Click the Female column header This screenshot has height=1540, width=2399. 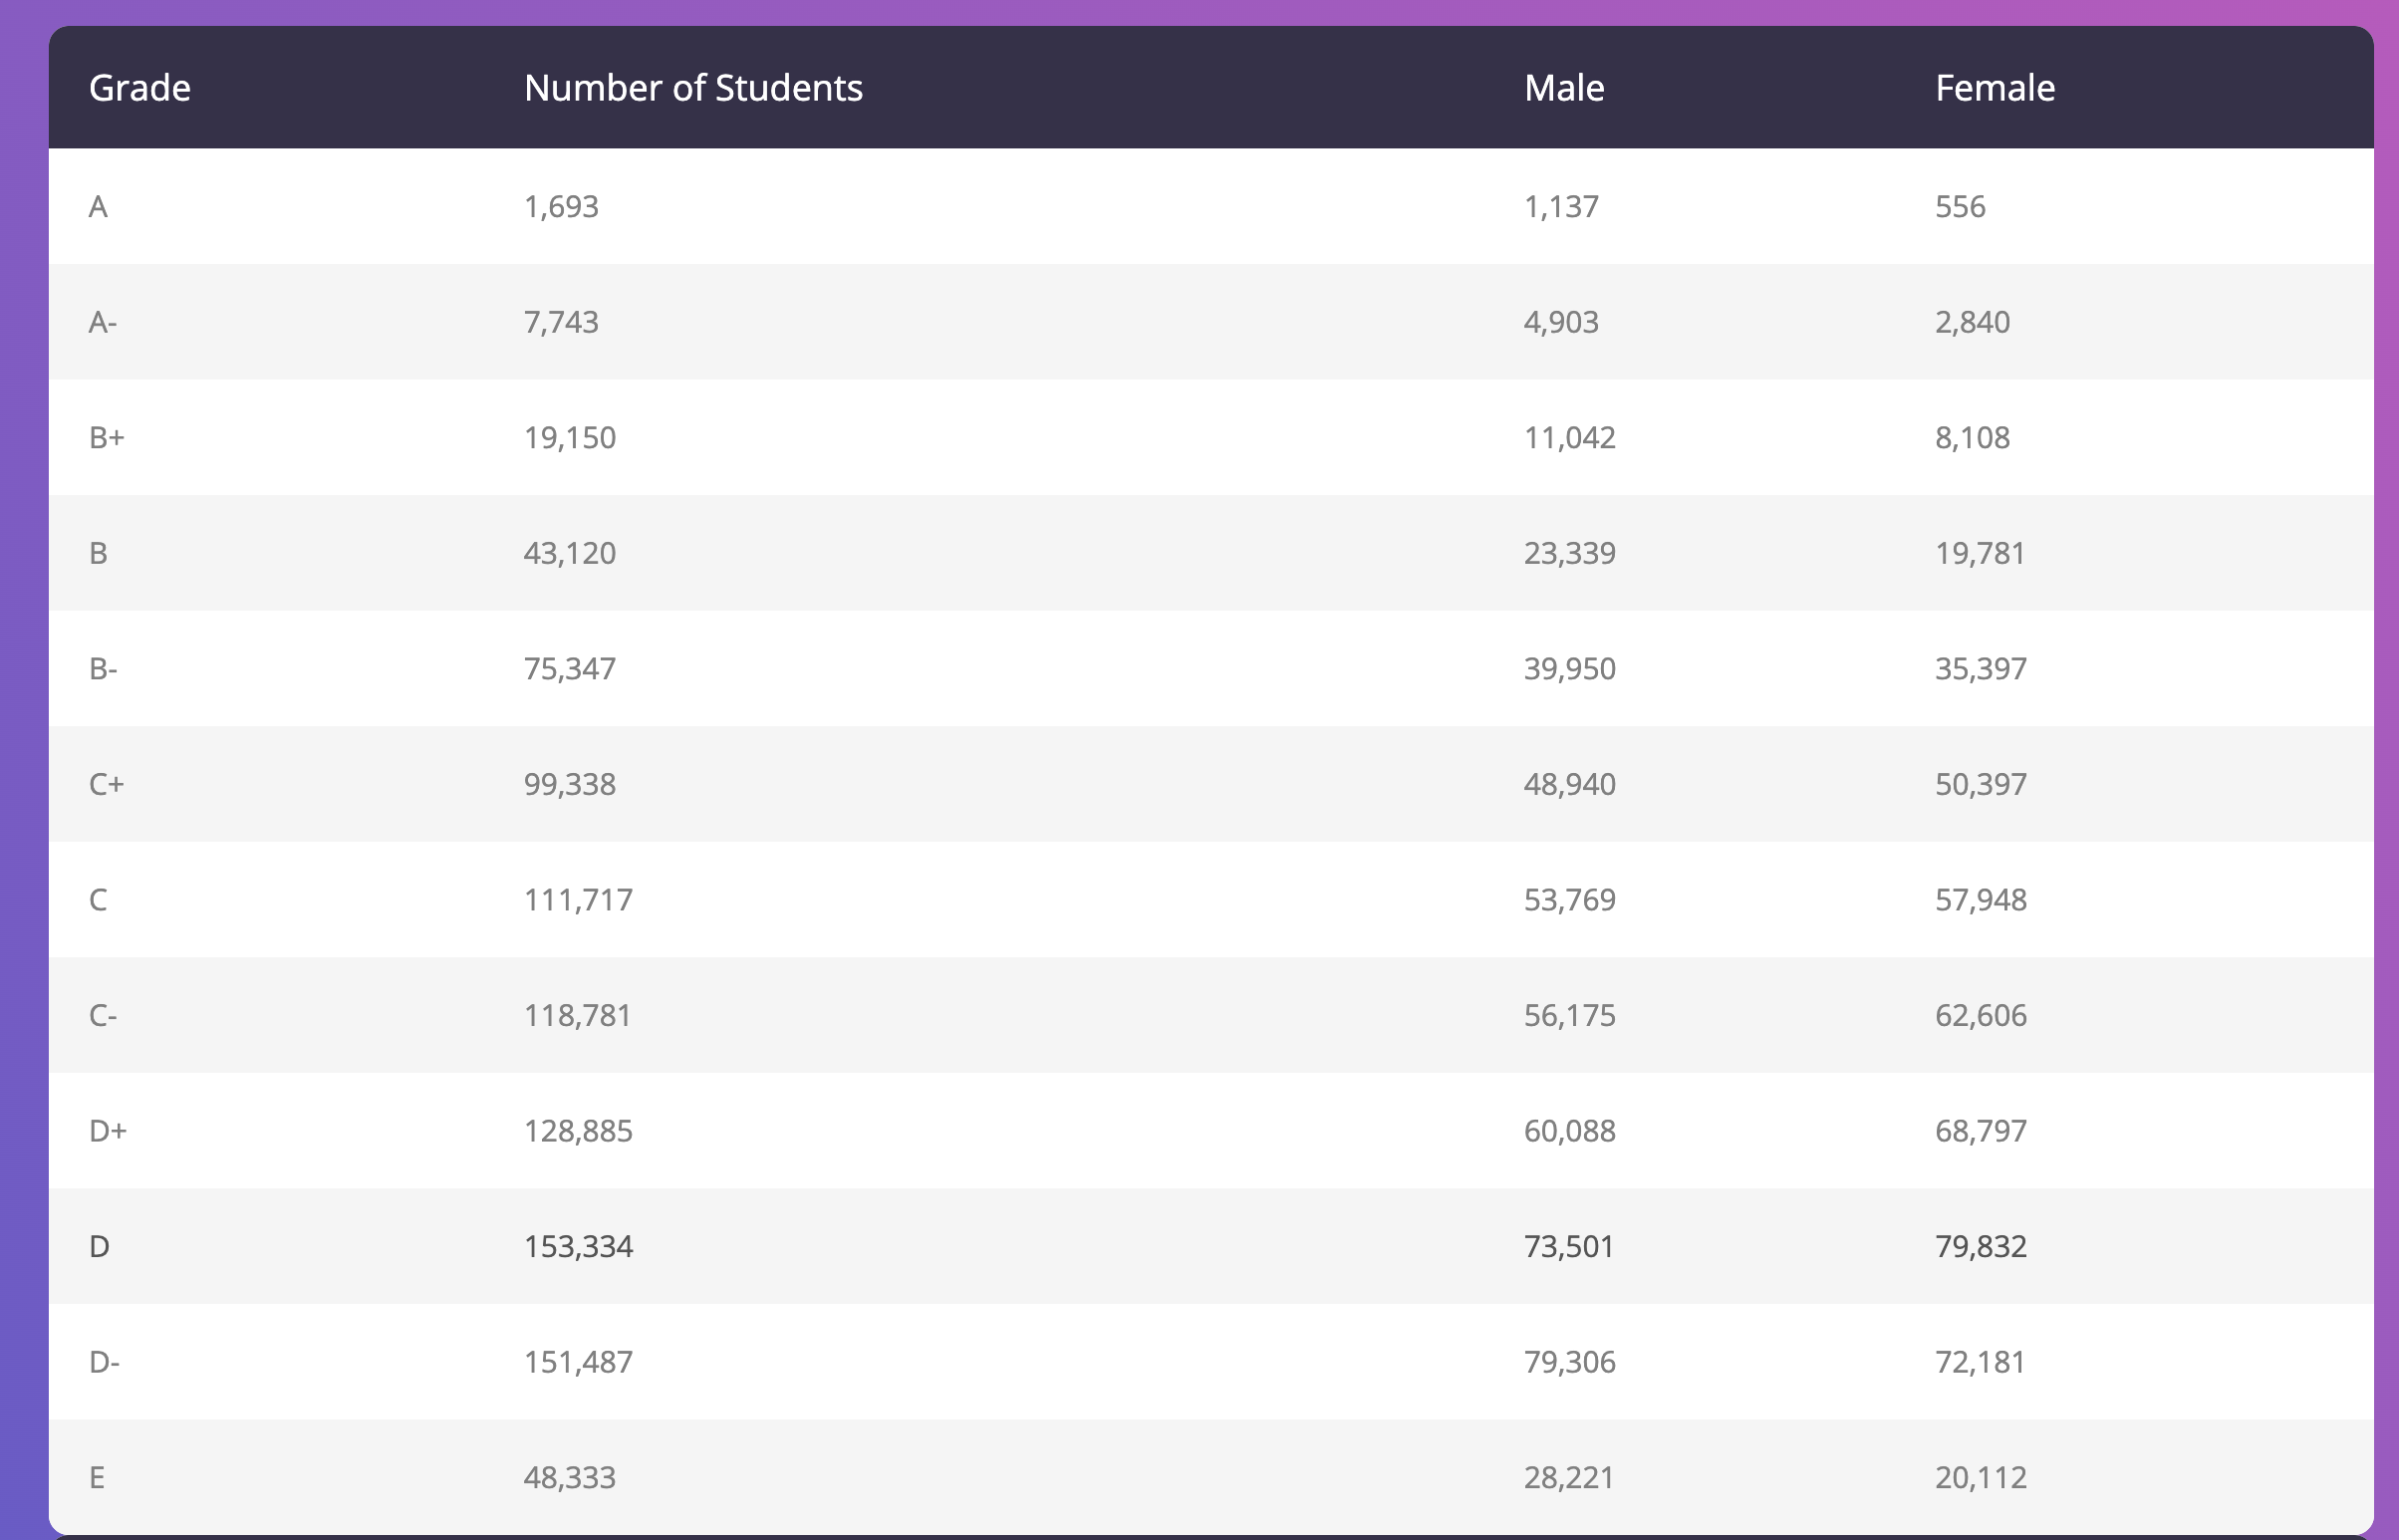click(1995, 88)
